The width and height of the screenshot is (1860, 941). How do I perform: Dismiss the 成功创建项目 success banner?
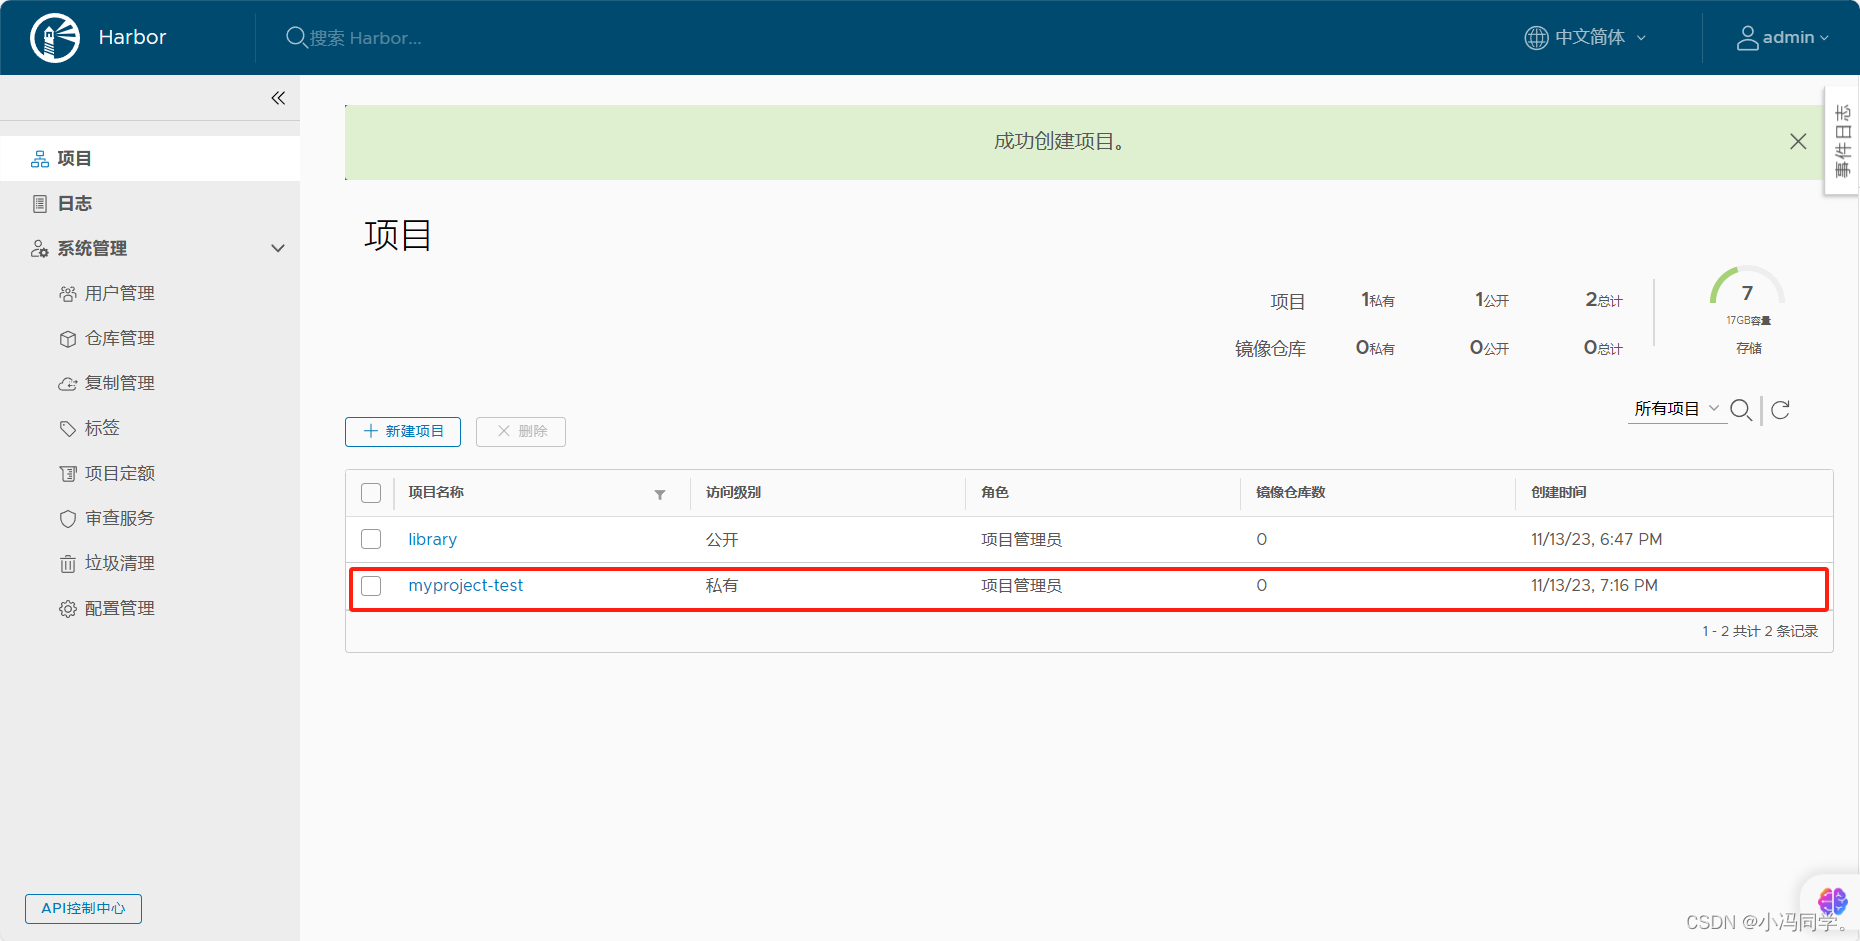click(x=1798, y=142)
